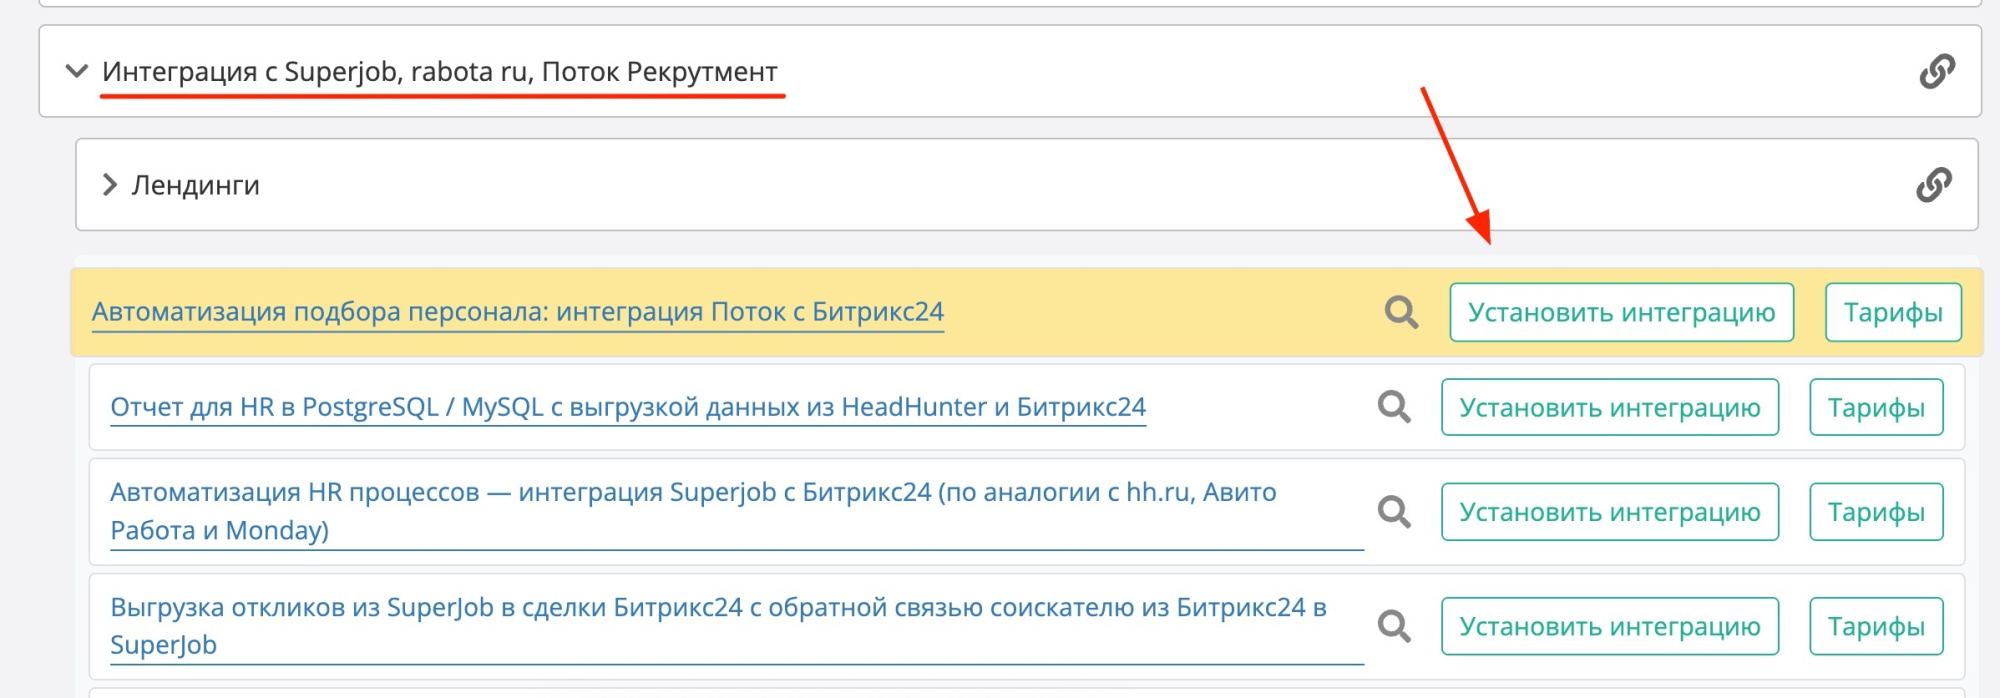View Тарифы for Автоматизация HR процессов row

[x=1876, y=512]
